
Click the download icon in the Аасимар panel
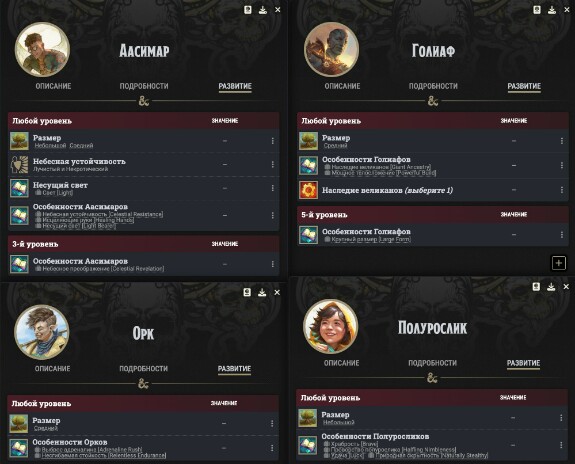coord(263,10)
